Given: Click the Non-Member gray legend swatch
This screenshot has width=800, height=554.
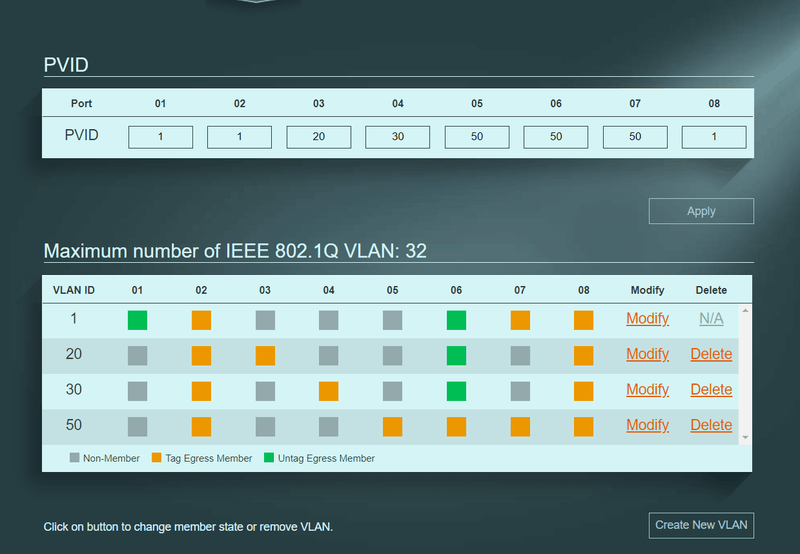Looking at the screenshot, I should click(74, 458).
